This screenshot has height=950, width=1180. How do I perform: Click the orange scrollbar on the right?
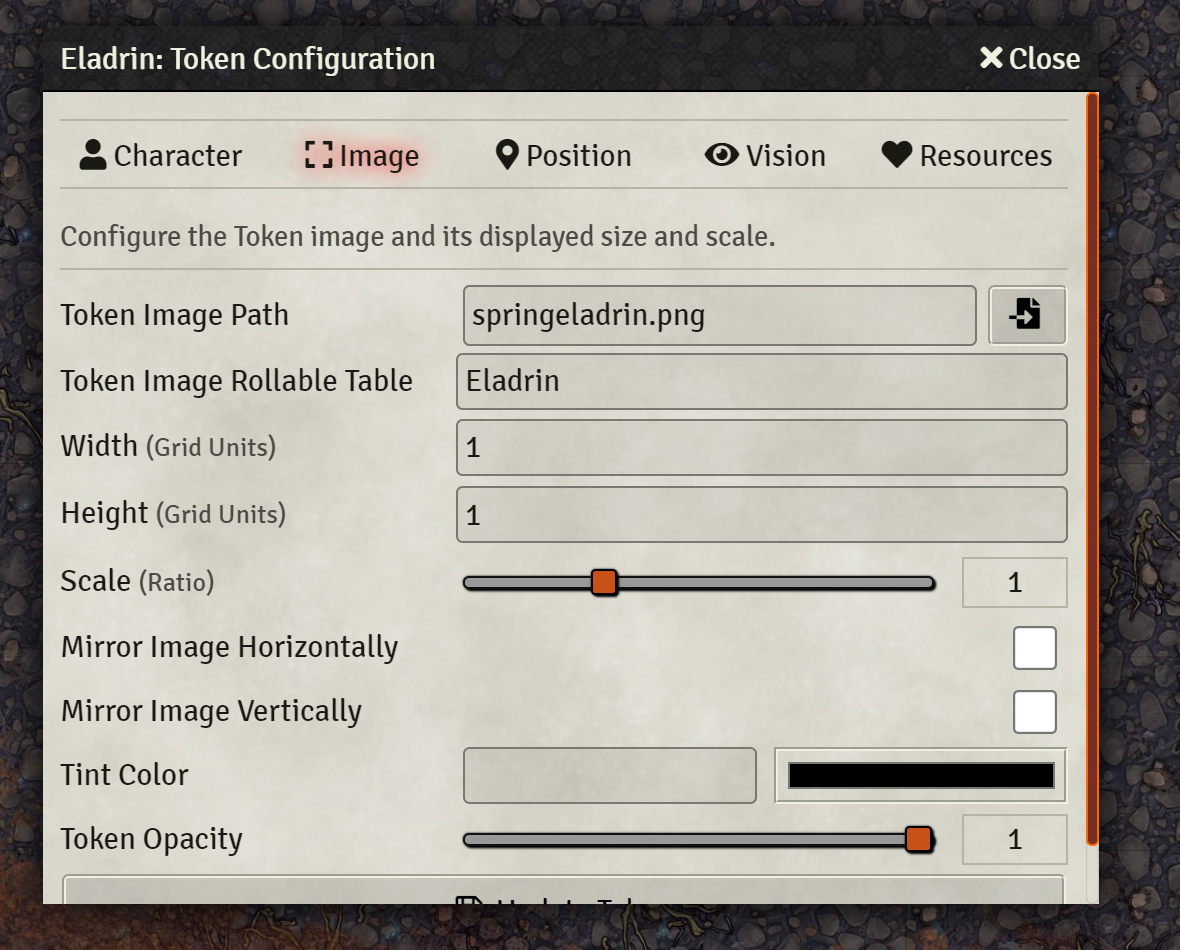(1092, 470)
